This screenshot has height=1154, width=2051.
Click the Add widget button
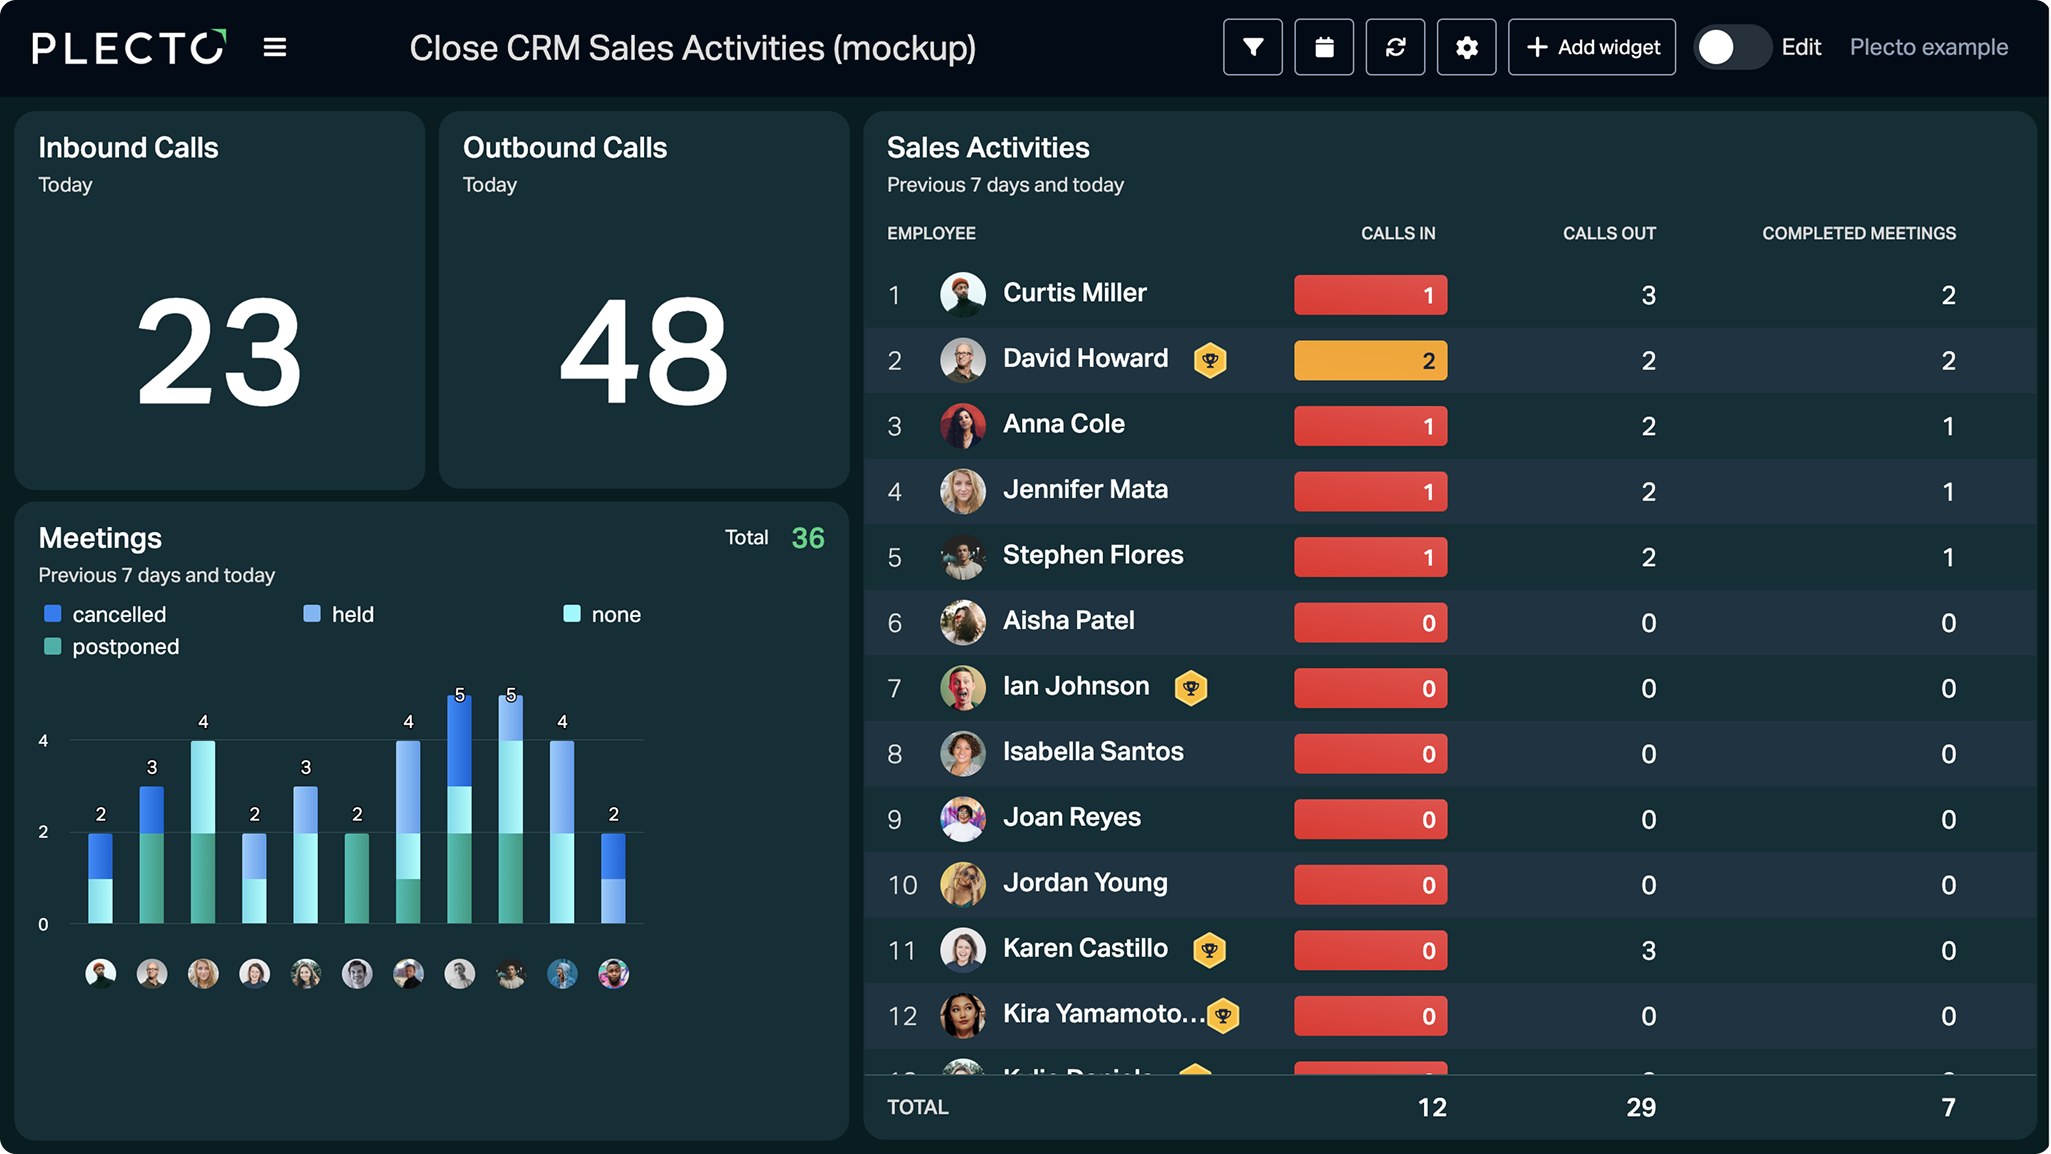(1592, 47)
